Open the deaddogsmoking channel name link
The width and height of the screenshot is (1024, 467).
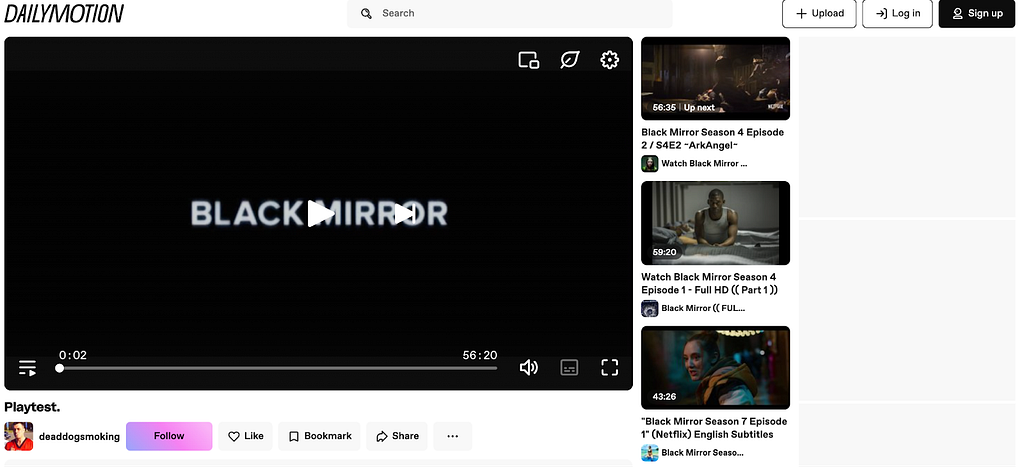tap(80, 436)
